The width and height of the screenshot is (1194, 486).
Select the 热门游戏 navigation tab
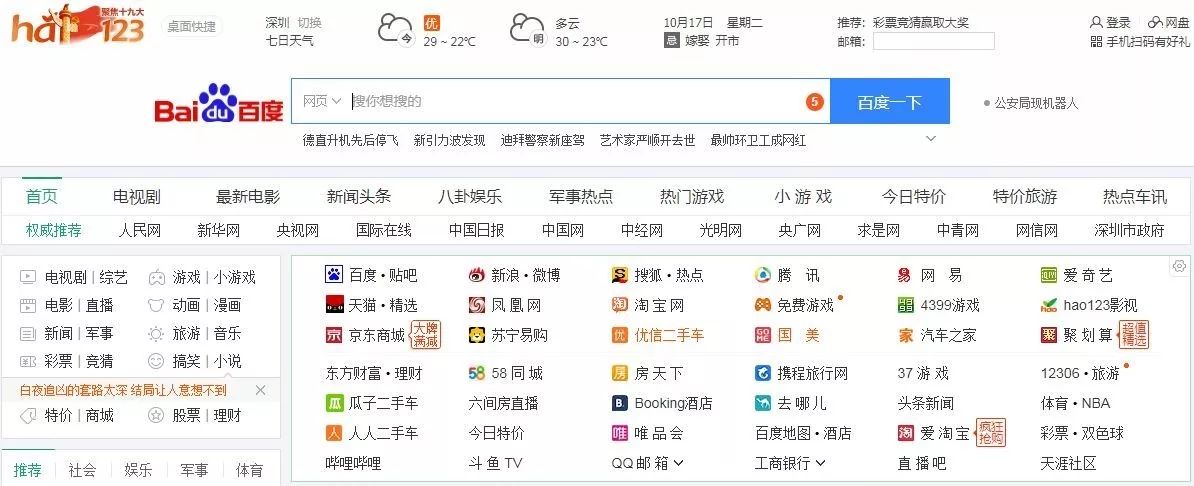(691, 197)
